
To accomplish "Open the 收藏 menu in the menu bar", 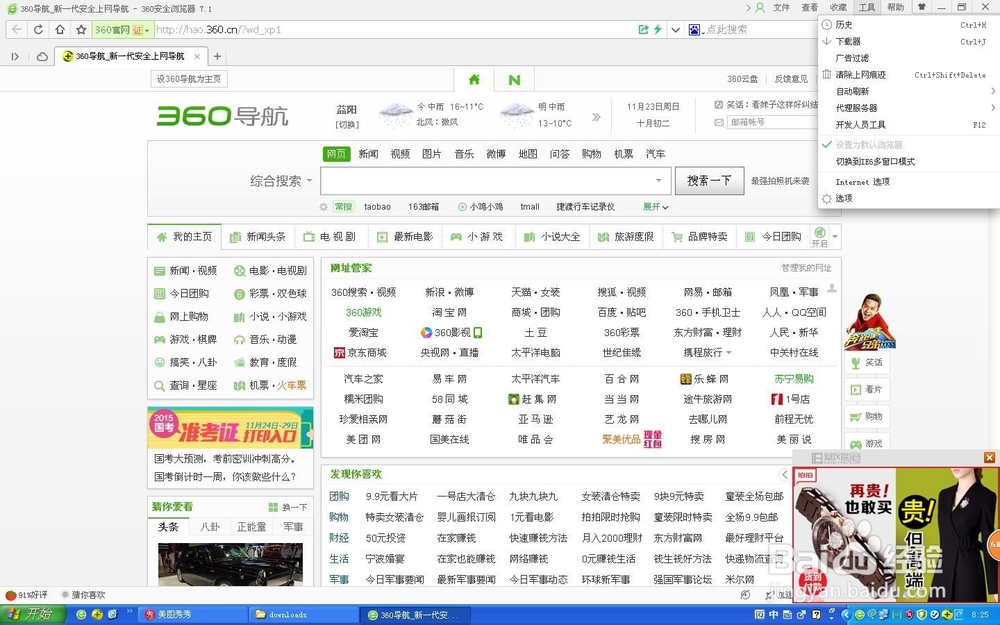I will [x=838, y=8].
